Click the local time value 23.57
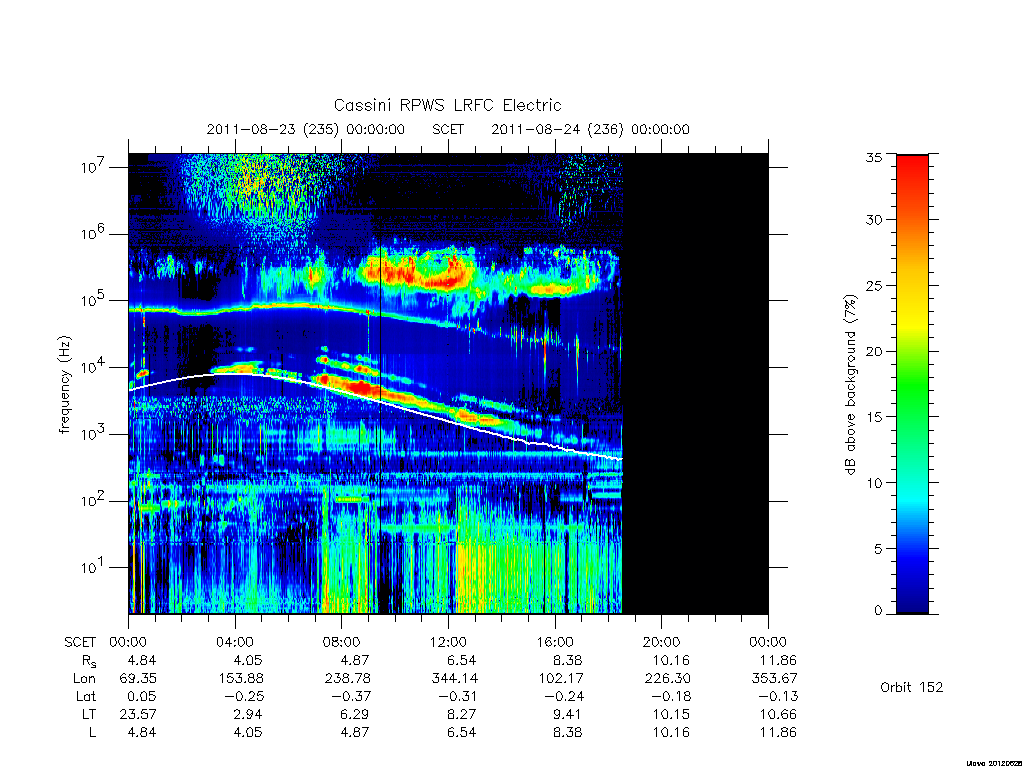Screen dimensions: 1024x768 (x=138, y=714)
